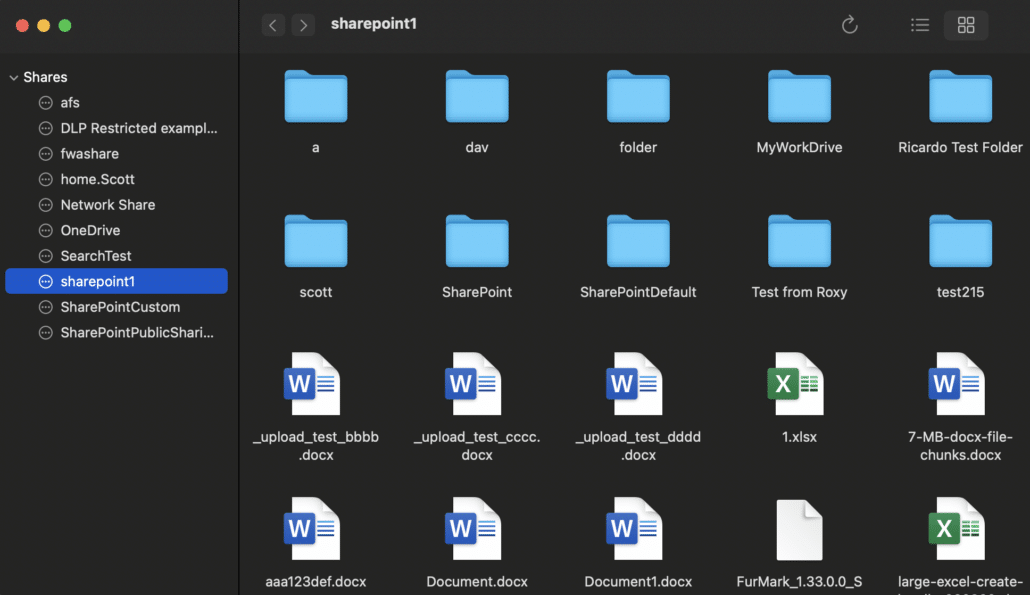Open the aaa123def.docx file
The height and width of the screenshot is (595, 1030).
(315, 530)
